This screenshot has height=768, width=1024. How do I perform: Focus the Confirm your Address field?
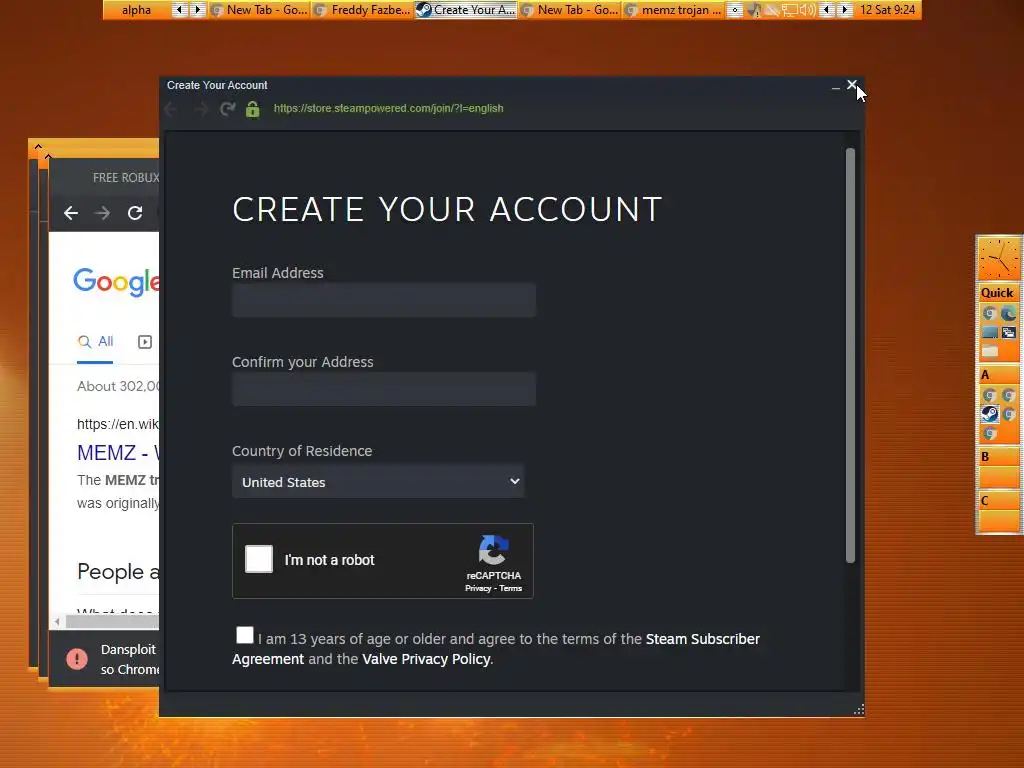384,389
